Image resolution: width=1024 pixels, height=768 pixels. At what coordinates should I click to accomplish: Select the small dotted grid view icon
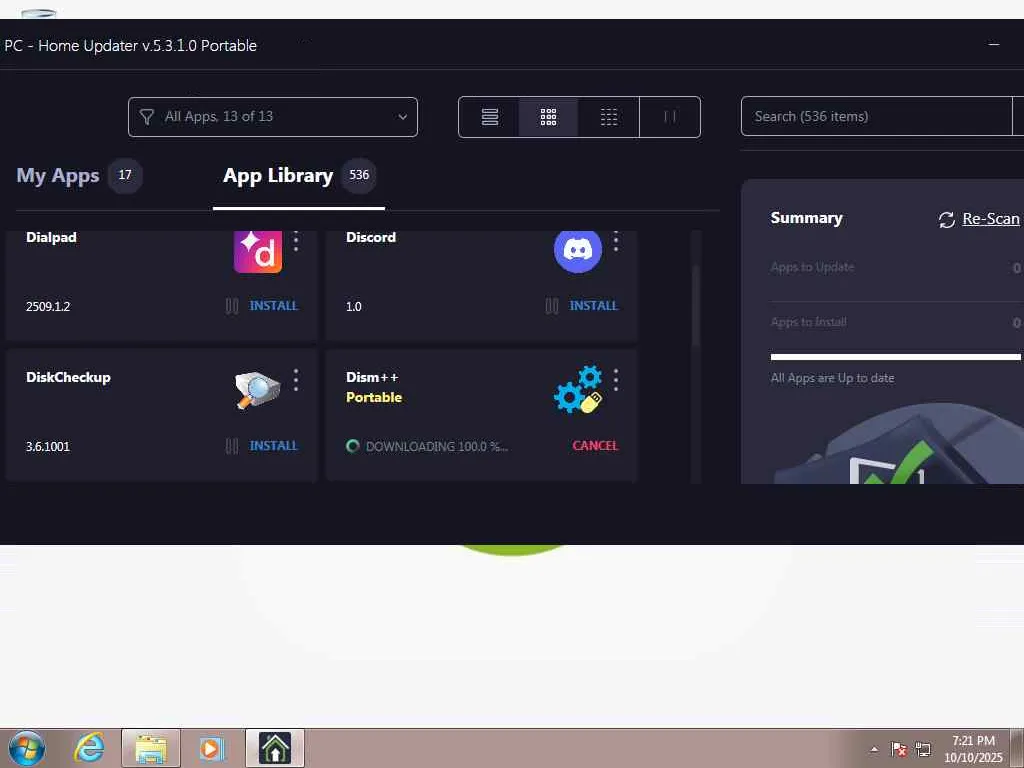[609, 117]
